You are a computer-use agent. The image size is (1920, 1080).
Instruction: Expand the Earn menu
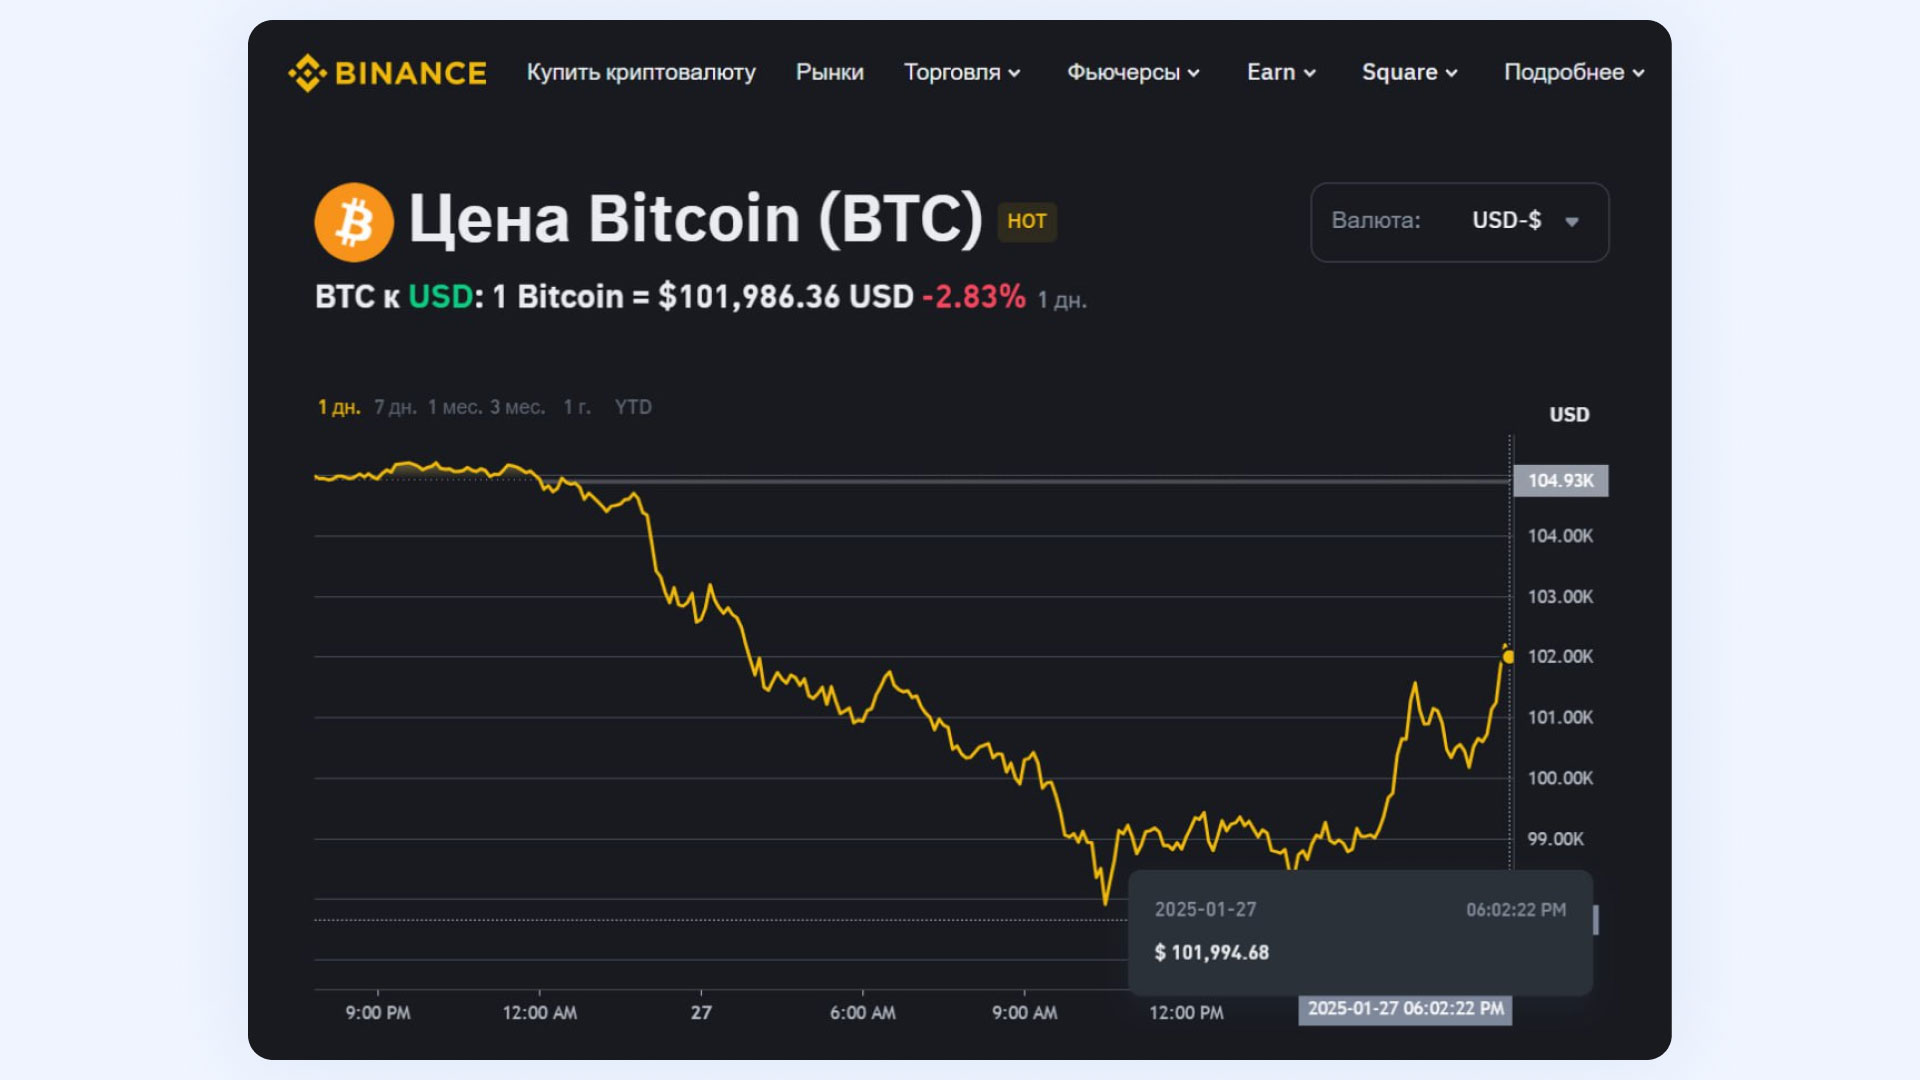tap(1280, 73)
